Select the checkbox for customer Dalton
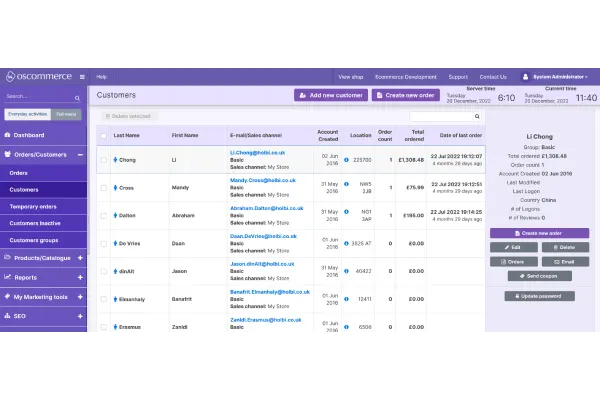This screenshot has width=600, height=400. [103, 215]
